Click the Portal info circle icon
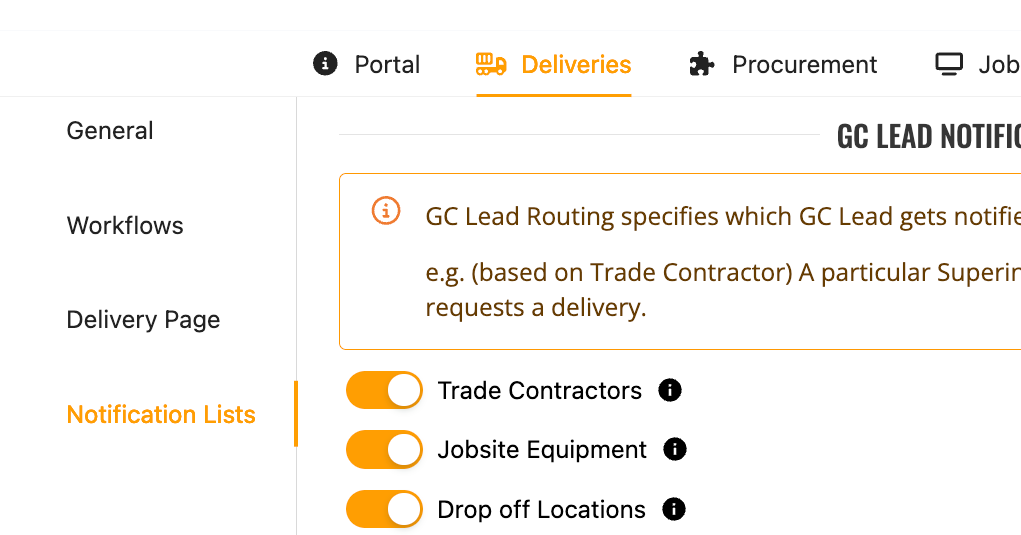1021x535 pixels. point(325,64)
